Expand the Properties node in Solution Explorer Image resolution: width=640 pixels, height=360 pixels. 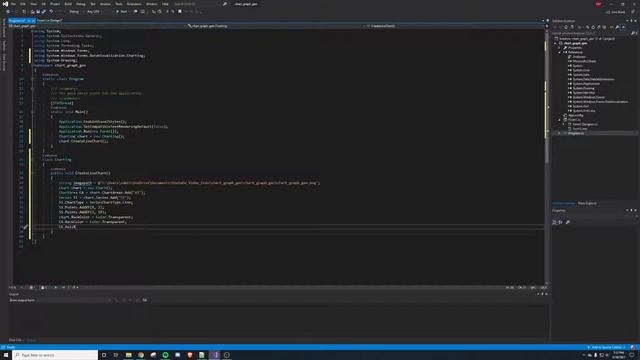(x=560, y=48)
